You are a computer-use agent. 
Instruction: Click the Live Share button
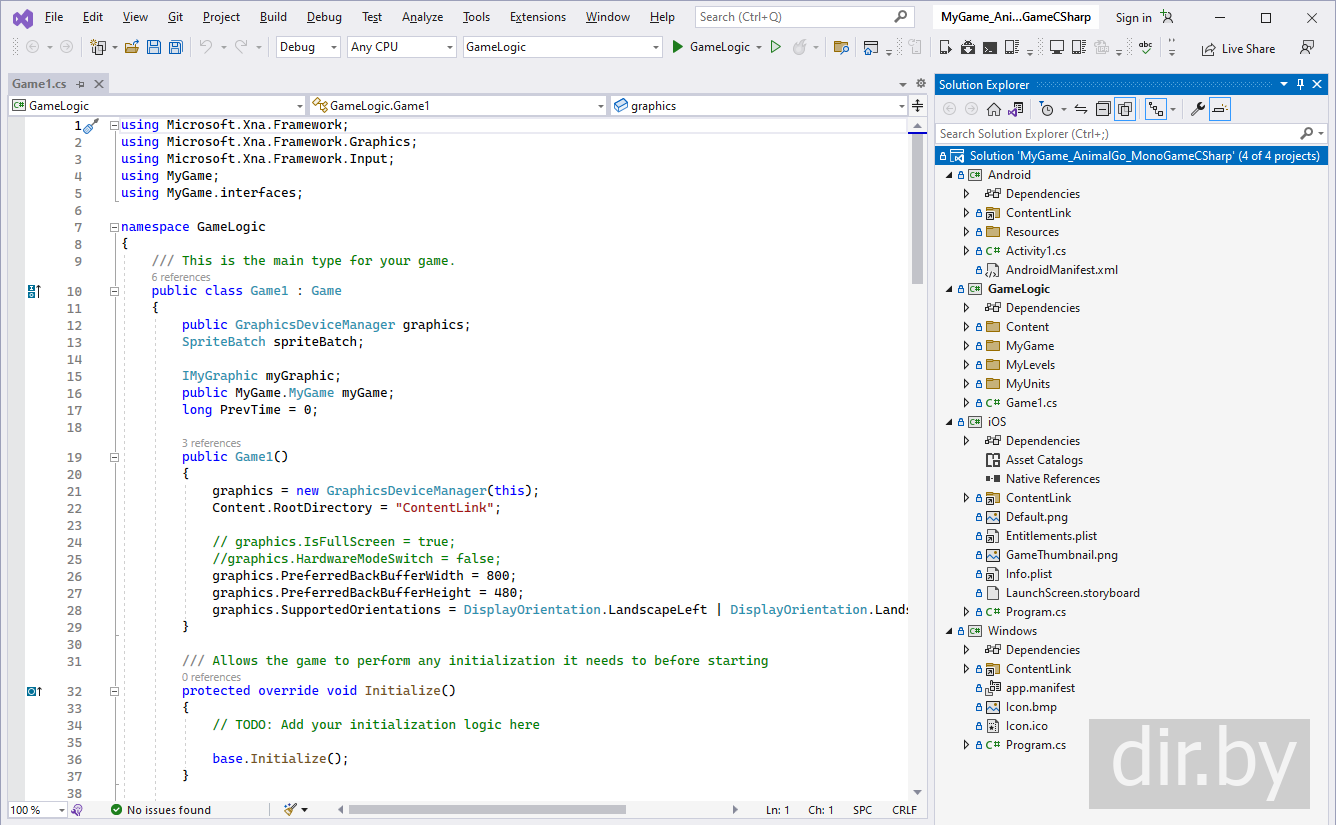point(1238,48)
